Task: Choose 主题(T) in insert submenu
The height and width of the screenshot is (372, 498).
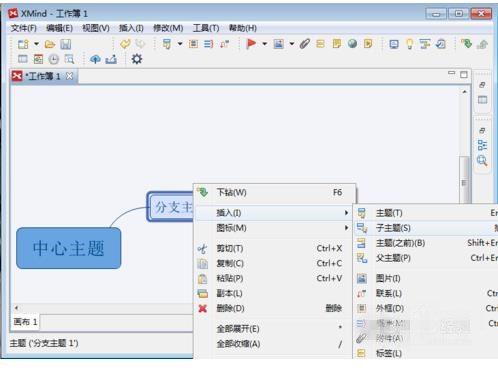Action: coord(426,213)
